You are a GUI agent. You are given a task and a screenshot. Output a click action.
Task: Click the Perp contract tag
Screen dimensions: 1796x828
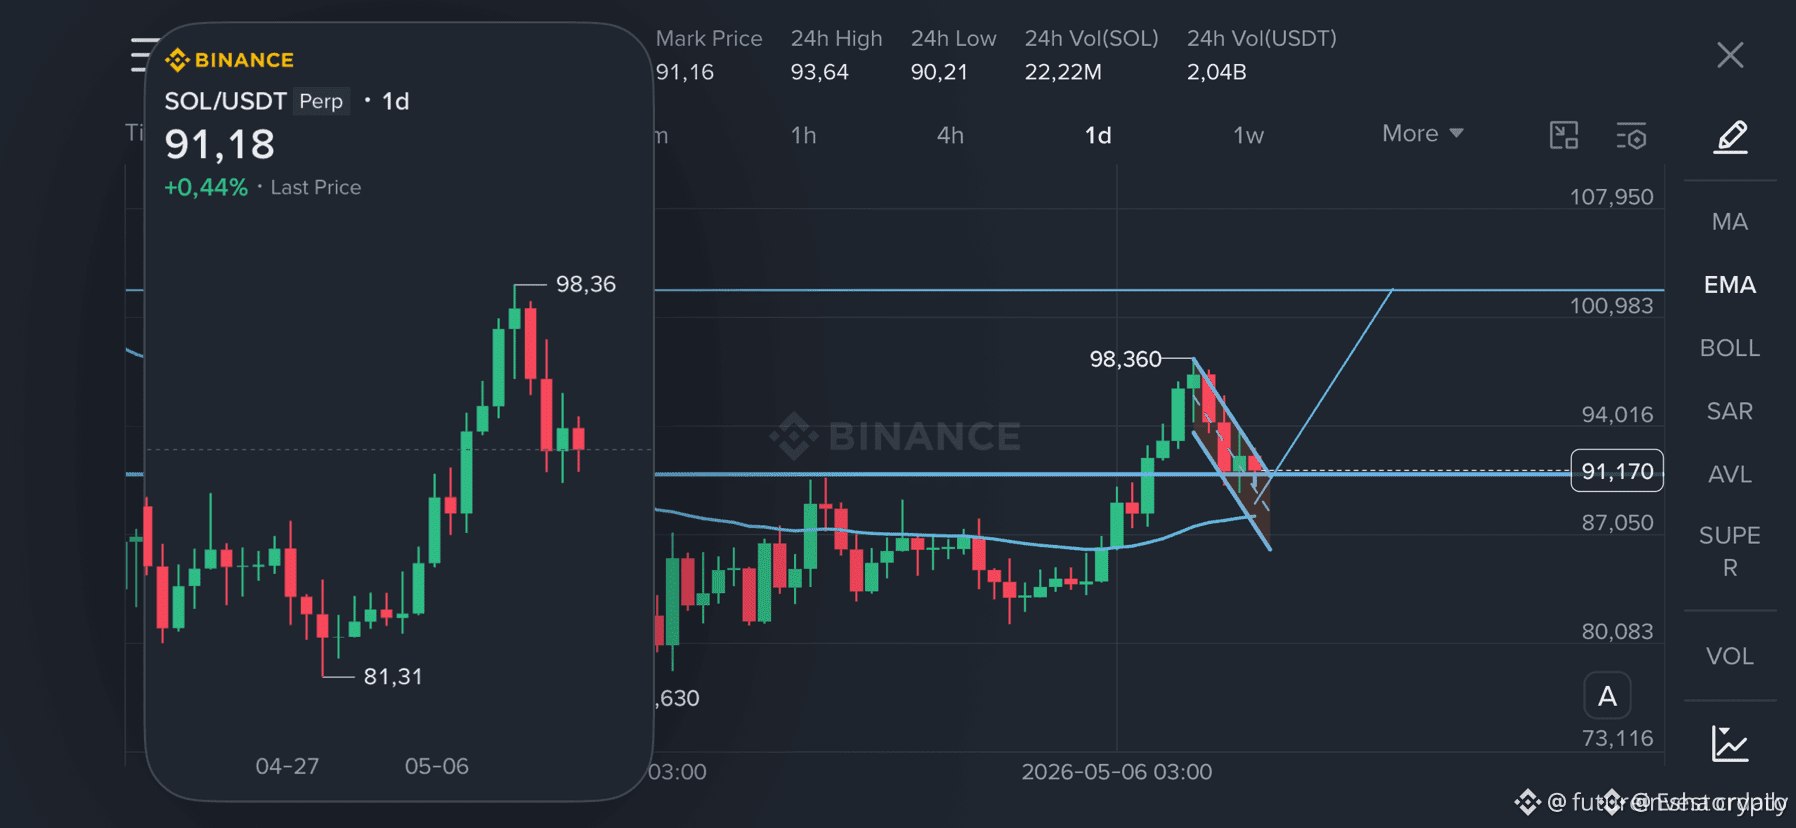321,101
